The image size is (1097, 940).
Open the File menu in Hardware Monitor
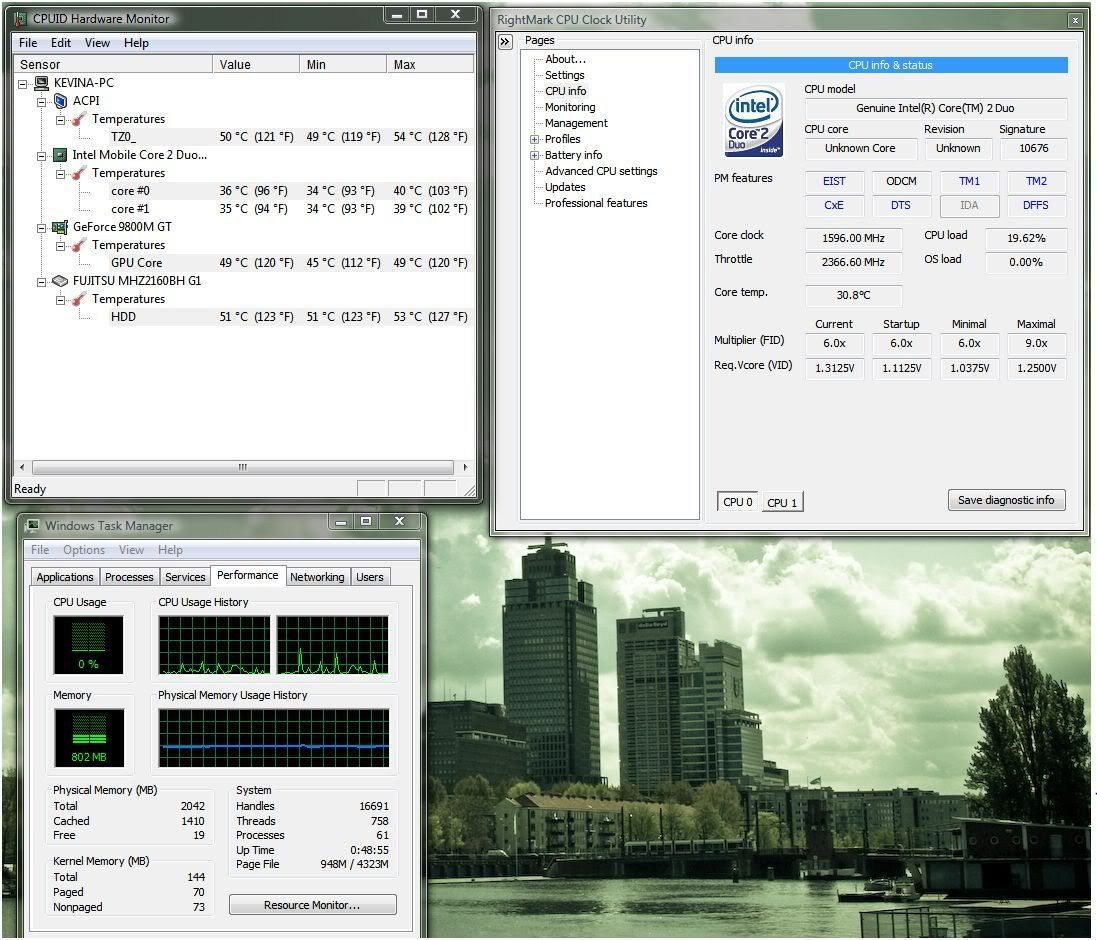[x=28, y=43]
